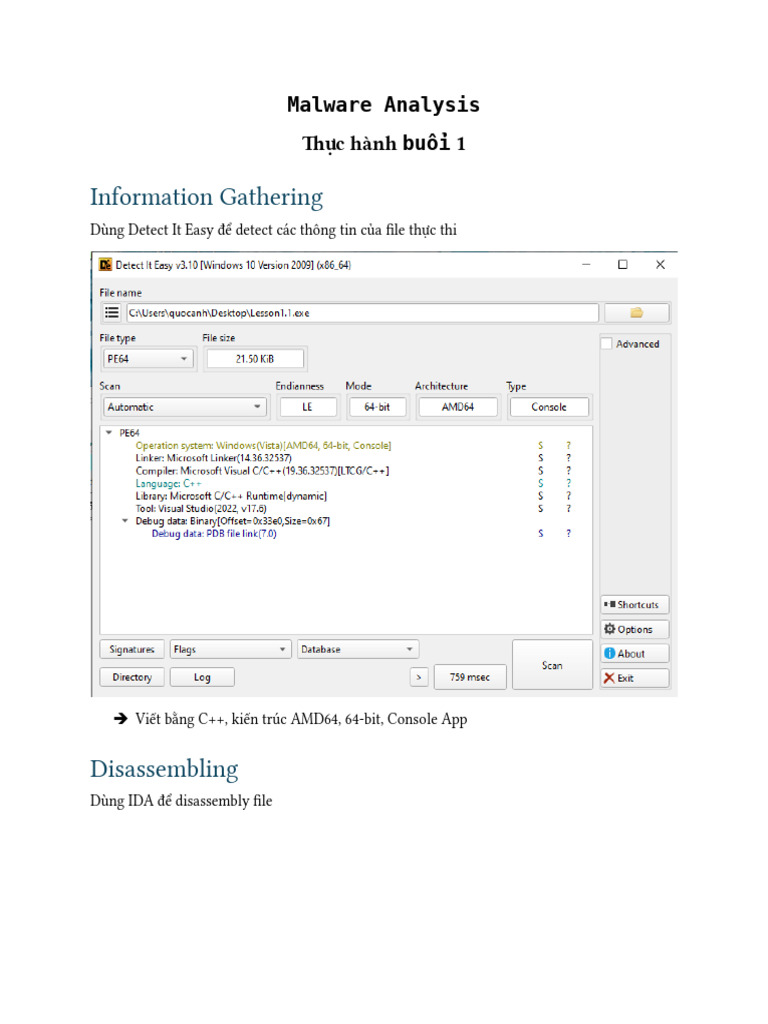Screen dimensions: 768x1024
Task: Close the Detect It Easy window
Action: tap(660, 264)
